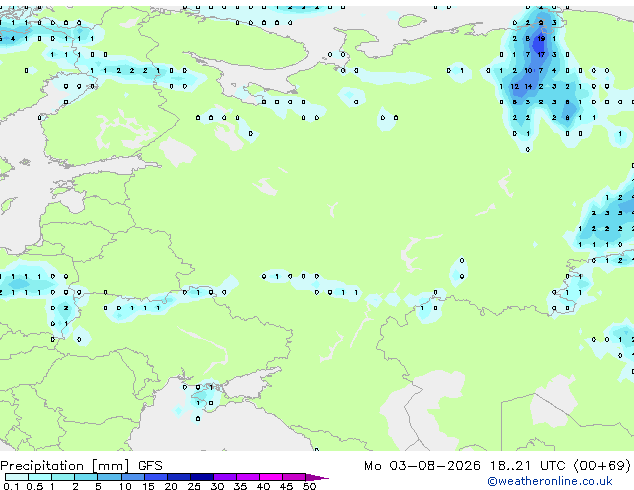Image resolution: width=634 pixels, height=490 pixels.
Task: Click the 'Mo 03-08-2026' date text
Action: (422, 466)
